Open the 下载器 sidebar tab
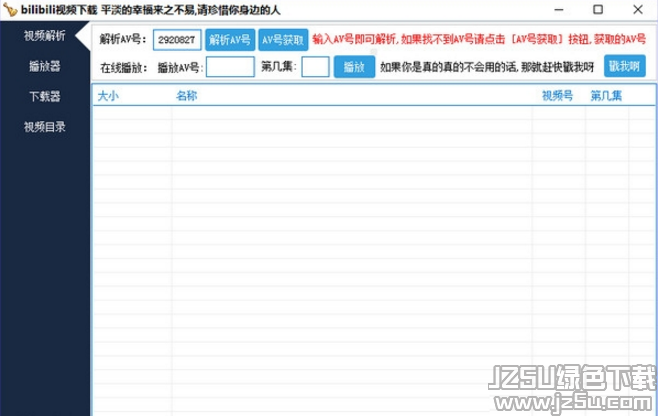The width and height of the screenshot is (658, 416). pos(44,96)
